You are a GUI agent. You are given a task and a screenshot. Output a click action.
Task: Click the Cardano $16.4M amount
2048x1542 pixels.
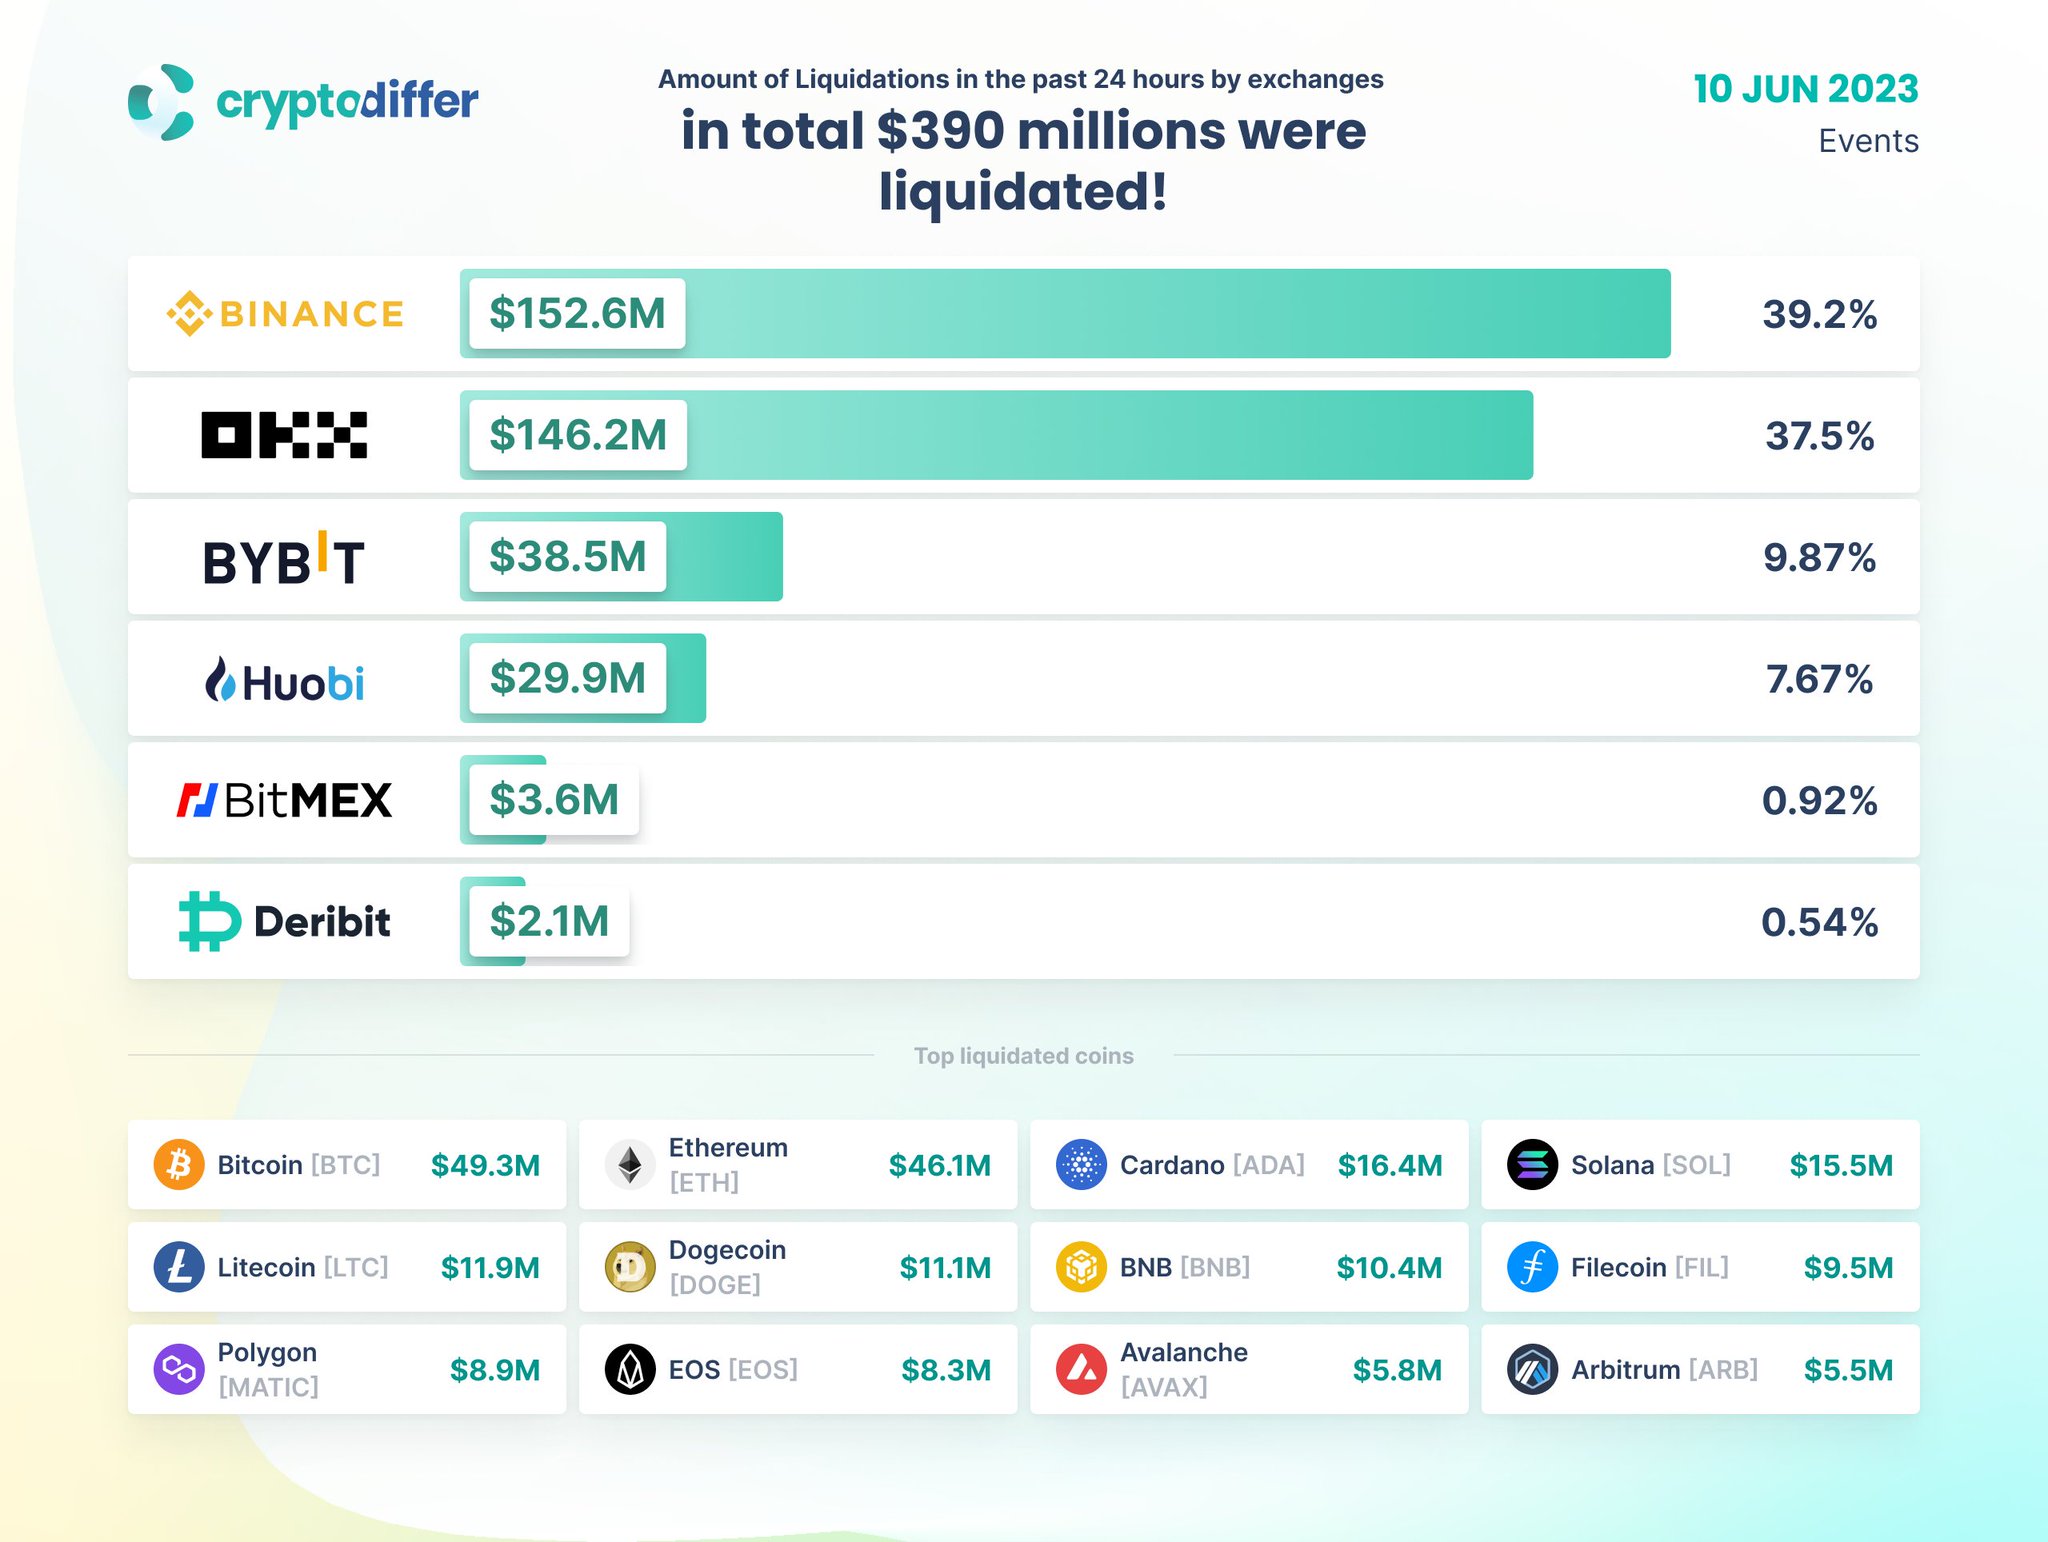click(x=1390, y=1165)
